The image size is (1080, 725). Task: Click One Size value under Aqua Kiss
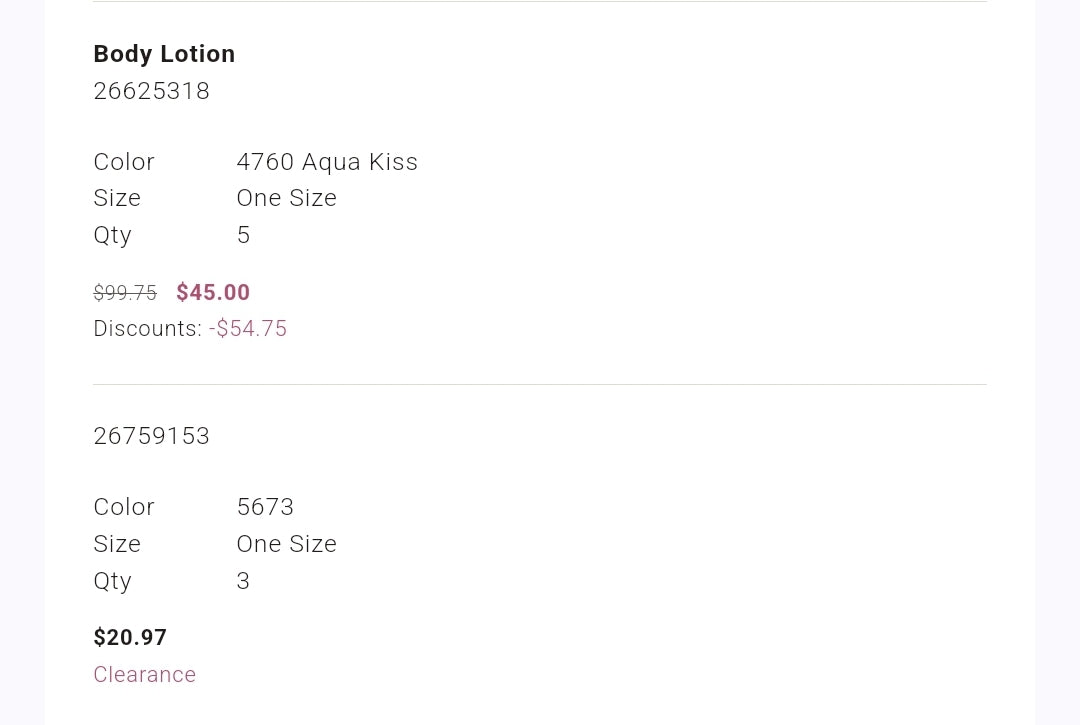point(286,198)
